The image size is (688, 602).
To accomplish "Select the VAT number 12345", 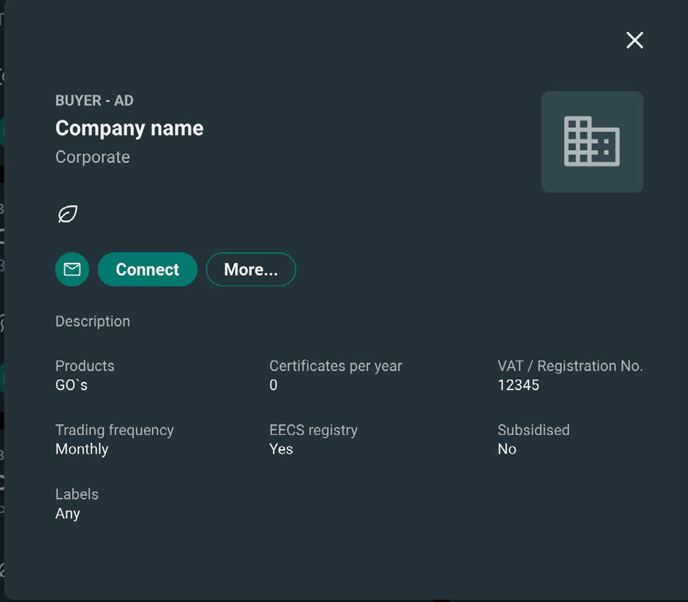I will (518, 385).
